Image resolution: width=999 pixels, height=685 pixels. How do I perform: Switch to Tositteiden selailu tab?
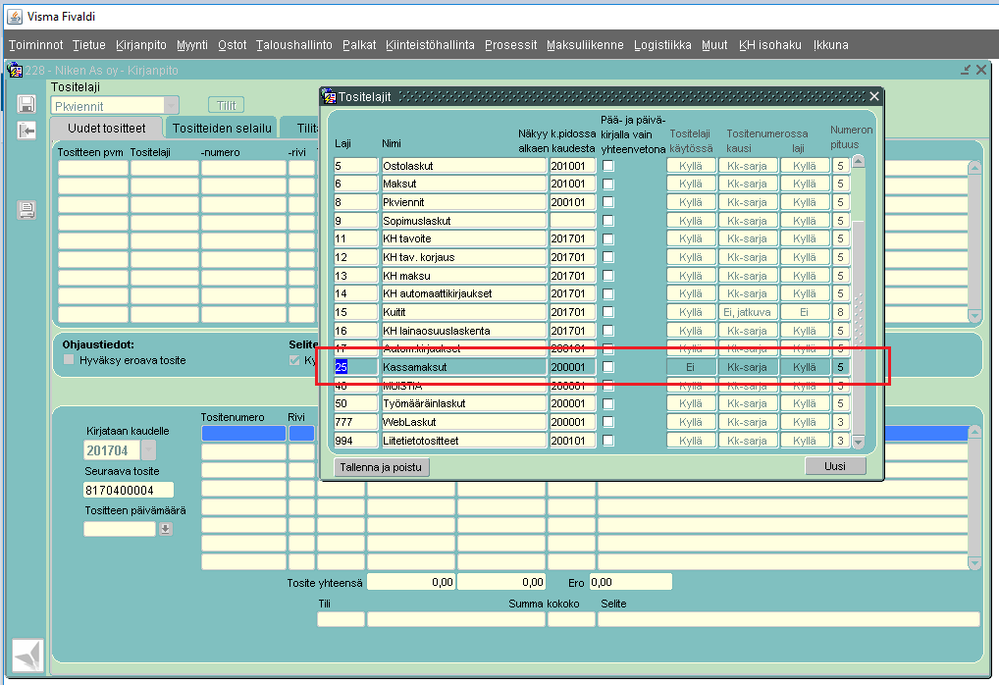(222, 128)
